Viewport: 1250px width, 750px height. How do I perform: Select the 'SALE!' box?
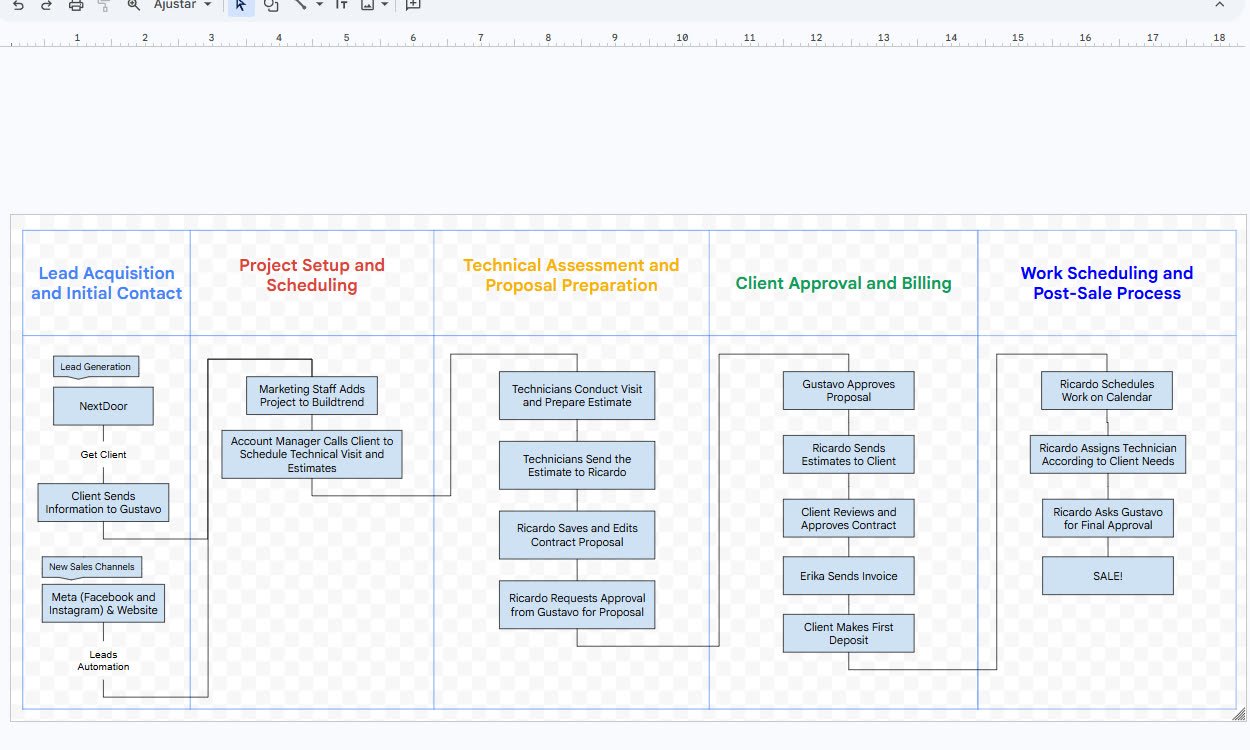(1107, 576)
